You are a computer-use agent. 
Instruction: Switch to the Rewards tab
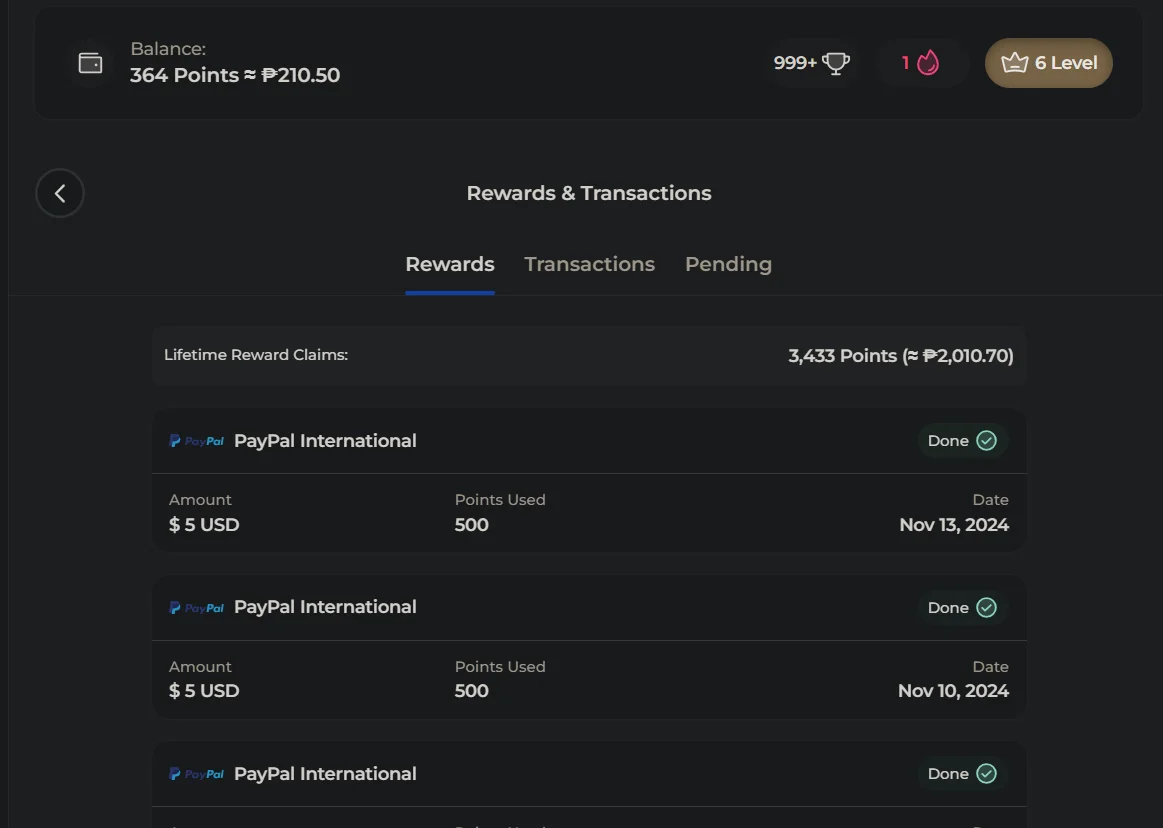point(449,264)
